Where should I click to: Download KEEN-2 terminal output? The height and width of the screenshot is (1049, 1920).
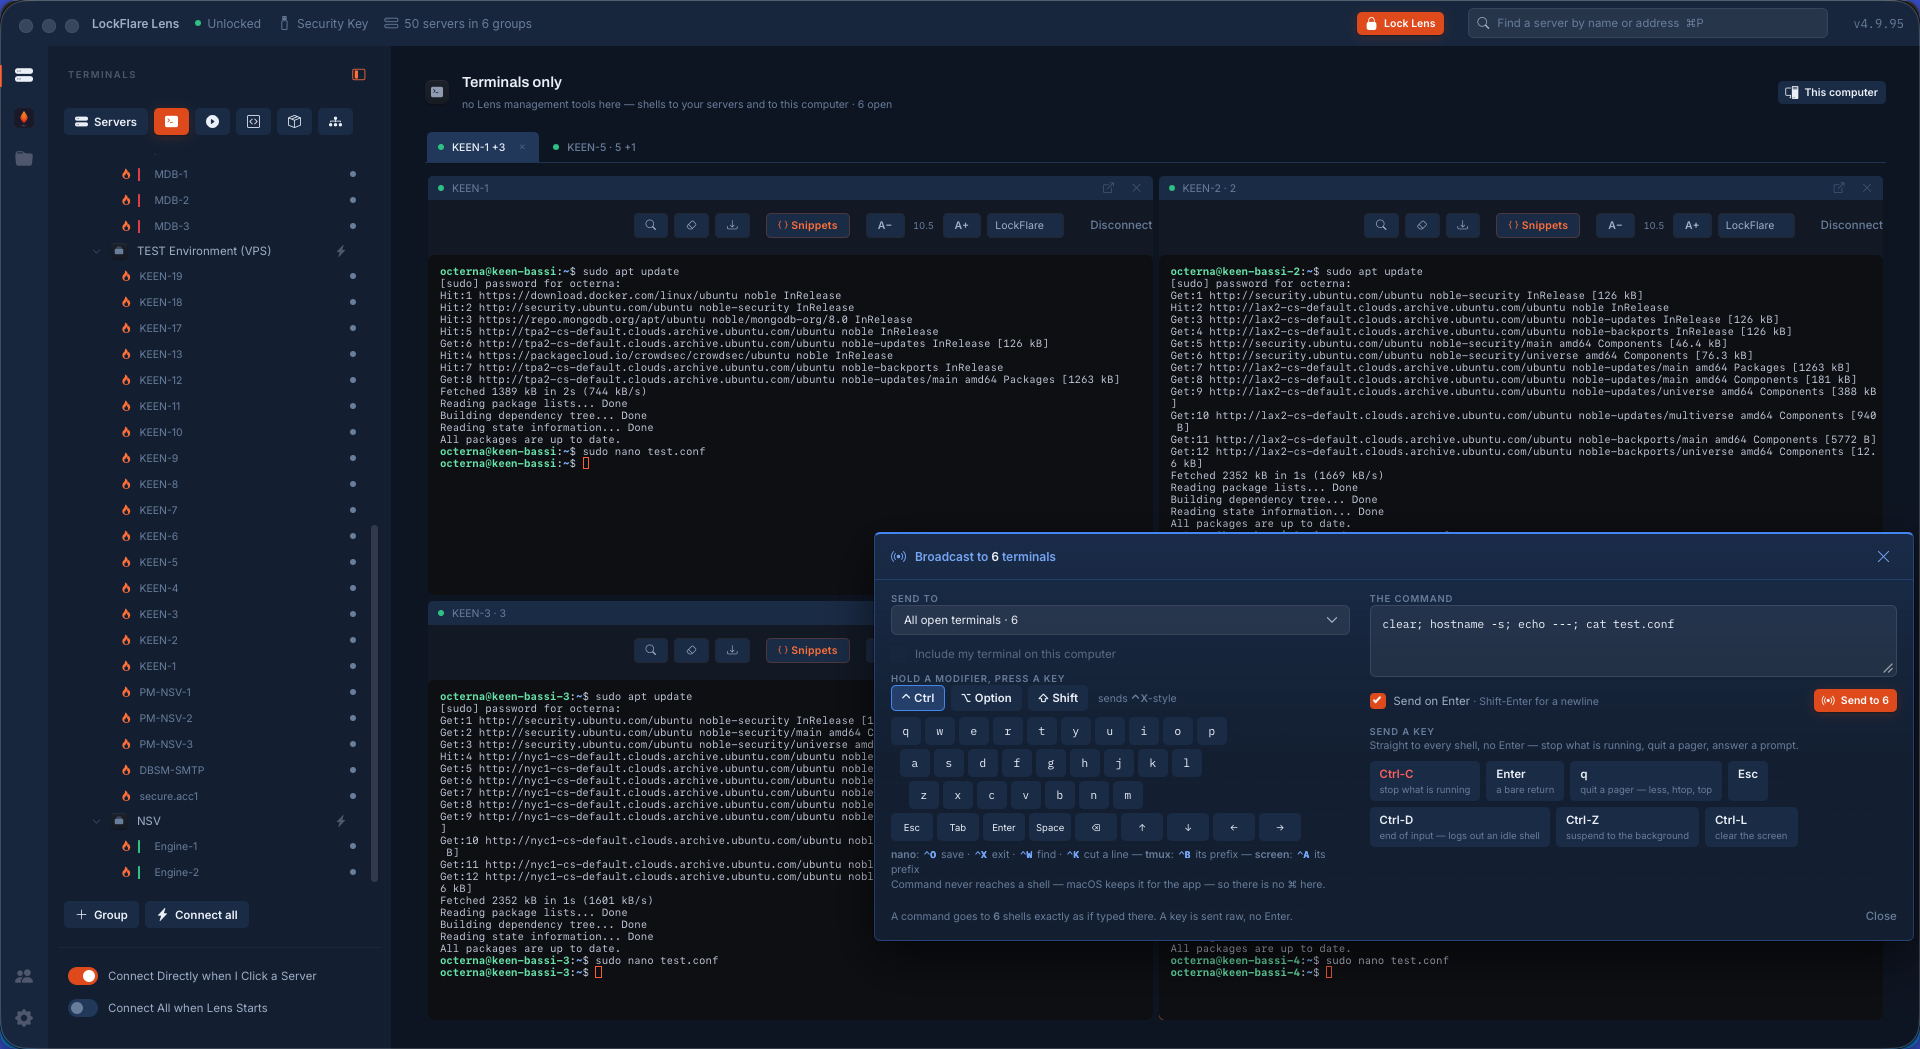[x=1463, y=226]
